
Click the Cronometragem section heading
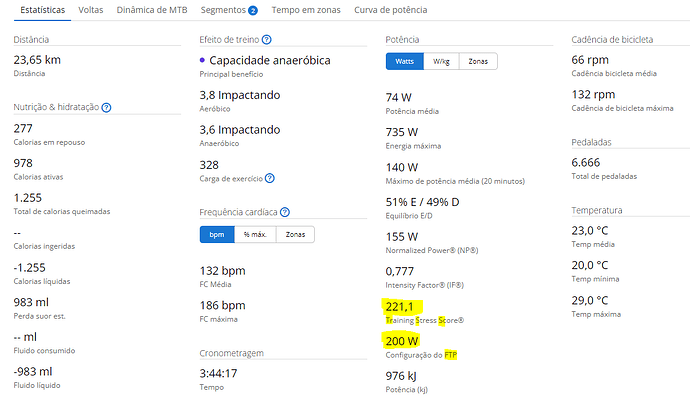231,353
